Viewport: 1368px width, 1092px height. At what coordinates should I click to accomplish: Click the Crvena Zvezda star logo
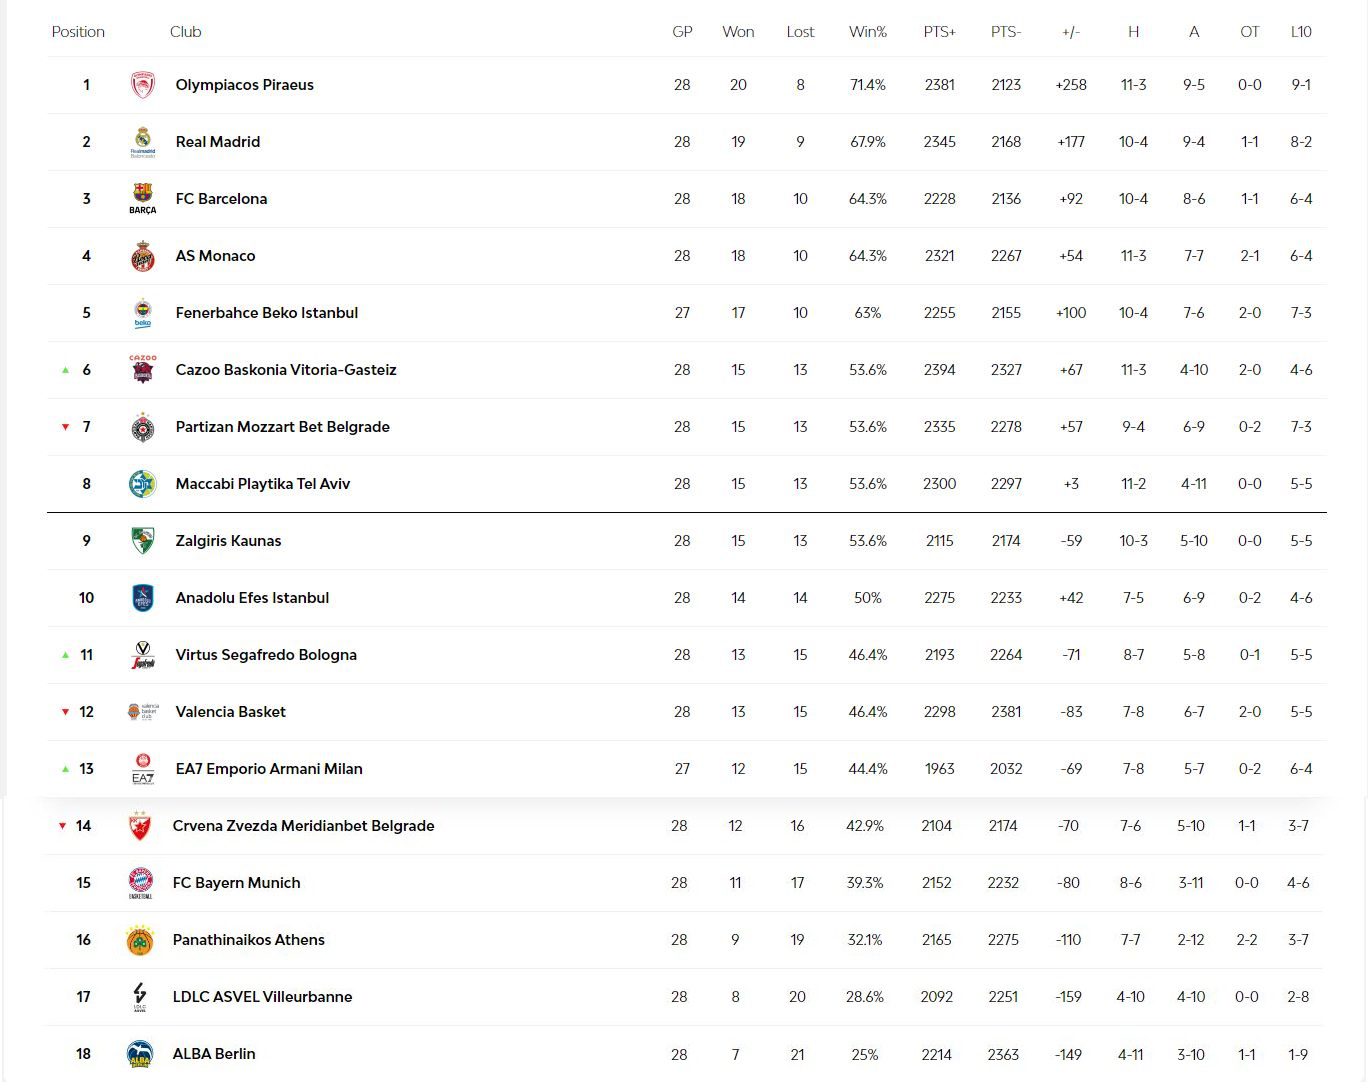(140, 826)
